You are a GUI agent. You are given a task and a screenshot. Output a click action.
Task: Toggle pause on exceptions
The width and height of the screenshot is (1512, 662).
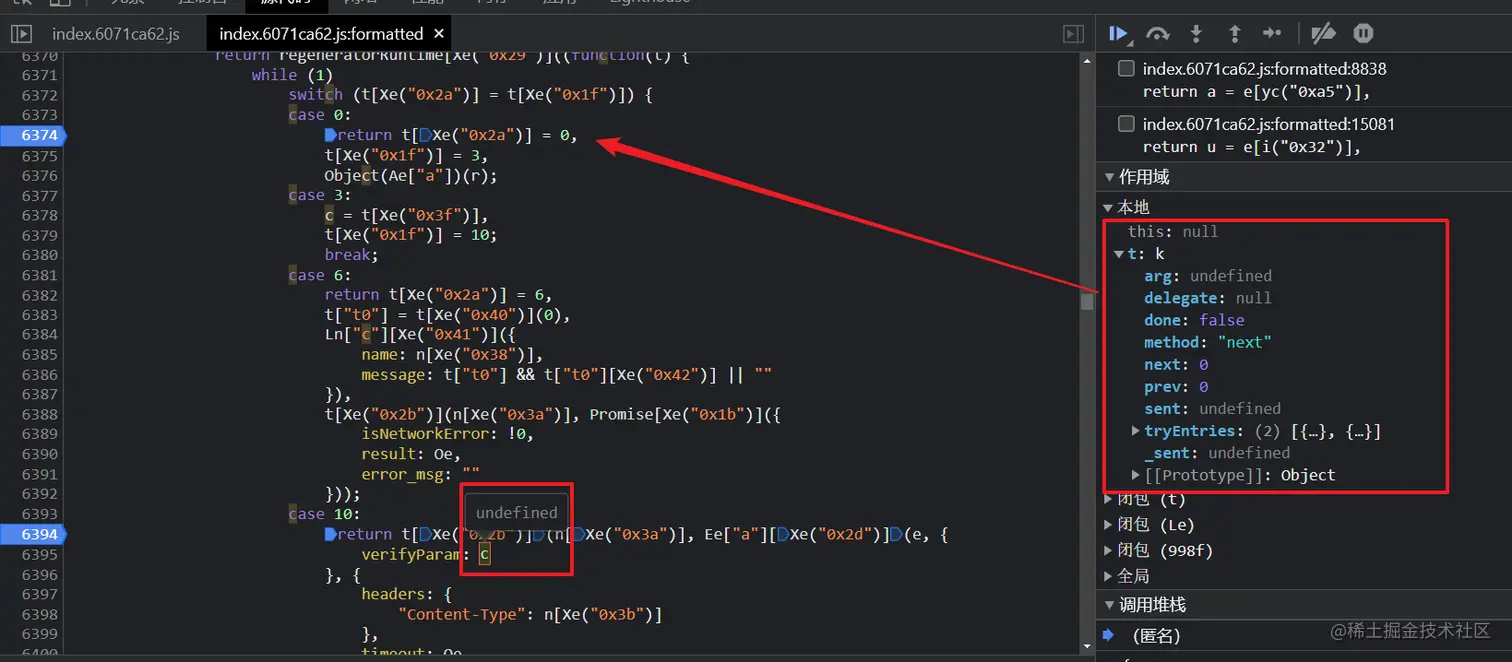coord(1363,34)
